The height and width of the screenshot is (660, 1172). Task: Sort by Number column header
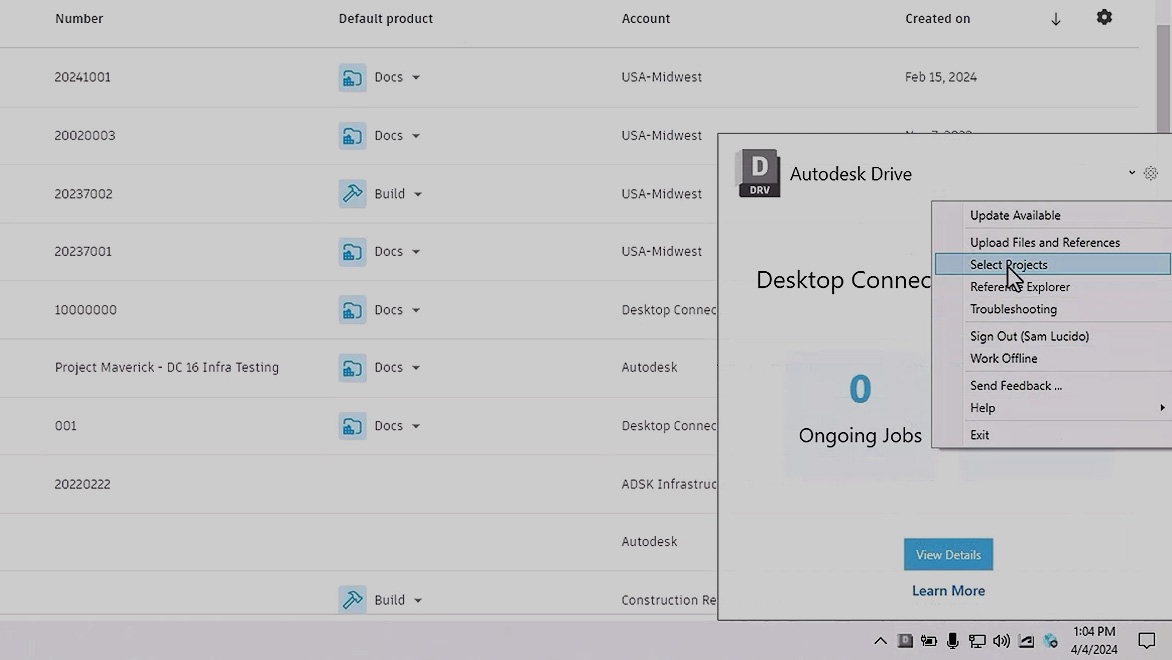79,19
